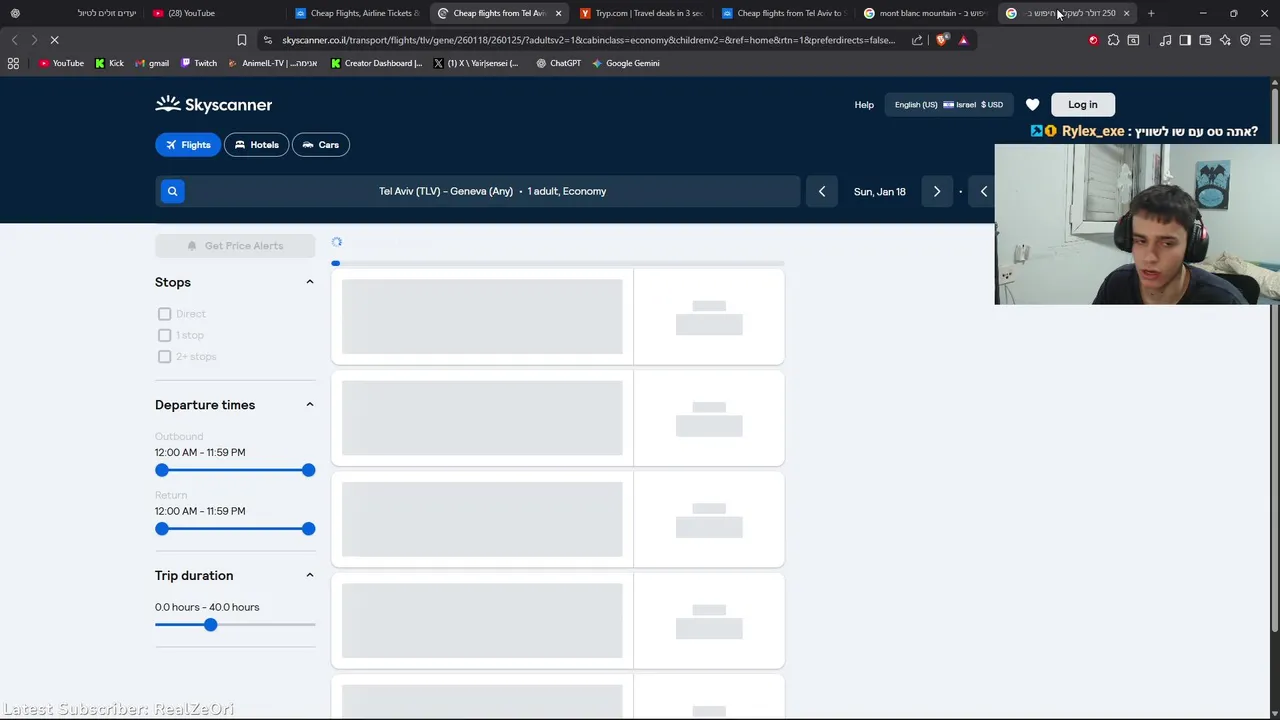This screenshot has width=1280, height=720.
Task: Click the return date previous-day arrow
Action: (983, 191)
